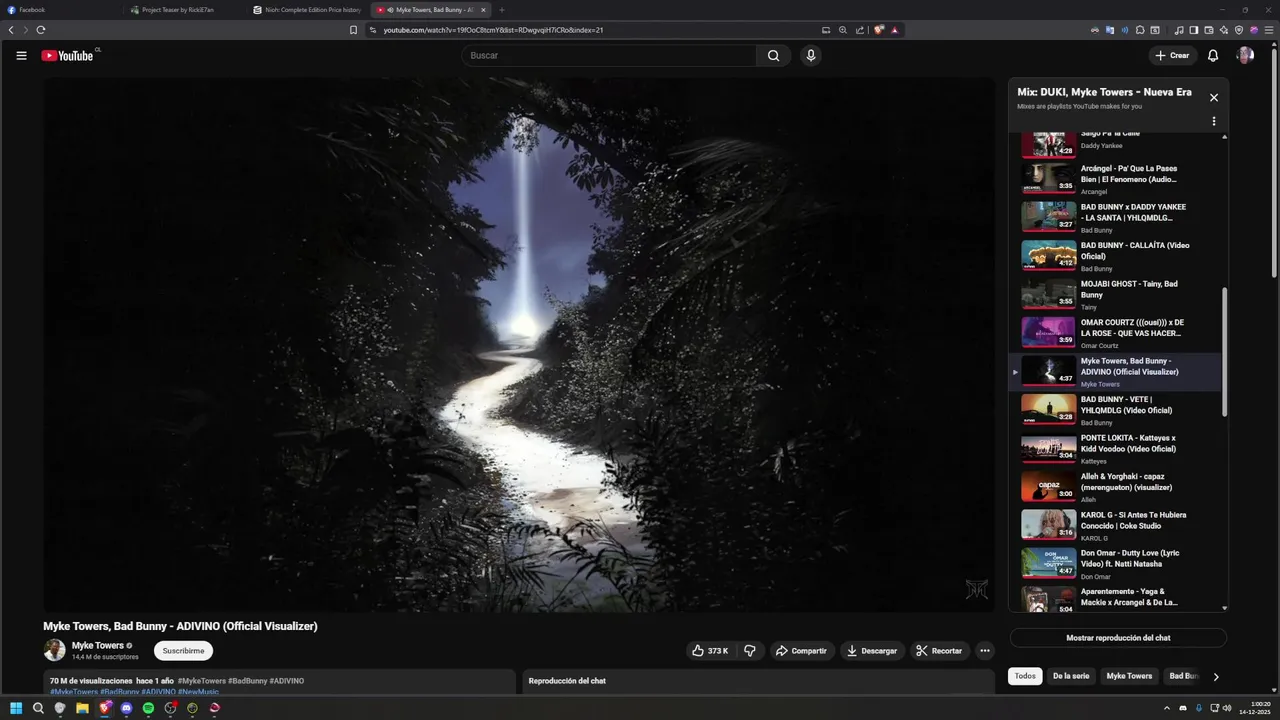Image resolution: width=1280 pixels, height=720 pixels.
Task: Open Brave Rewards triangle icon
Action: 895,30
